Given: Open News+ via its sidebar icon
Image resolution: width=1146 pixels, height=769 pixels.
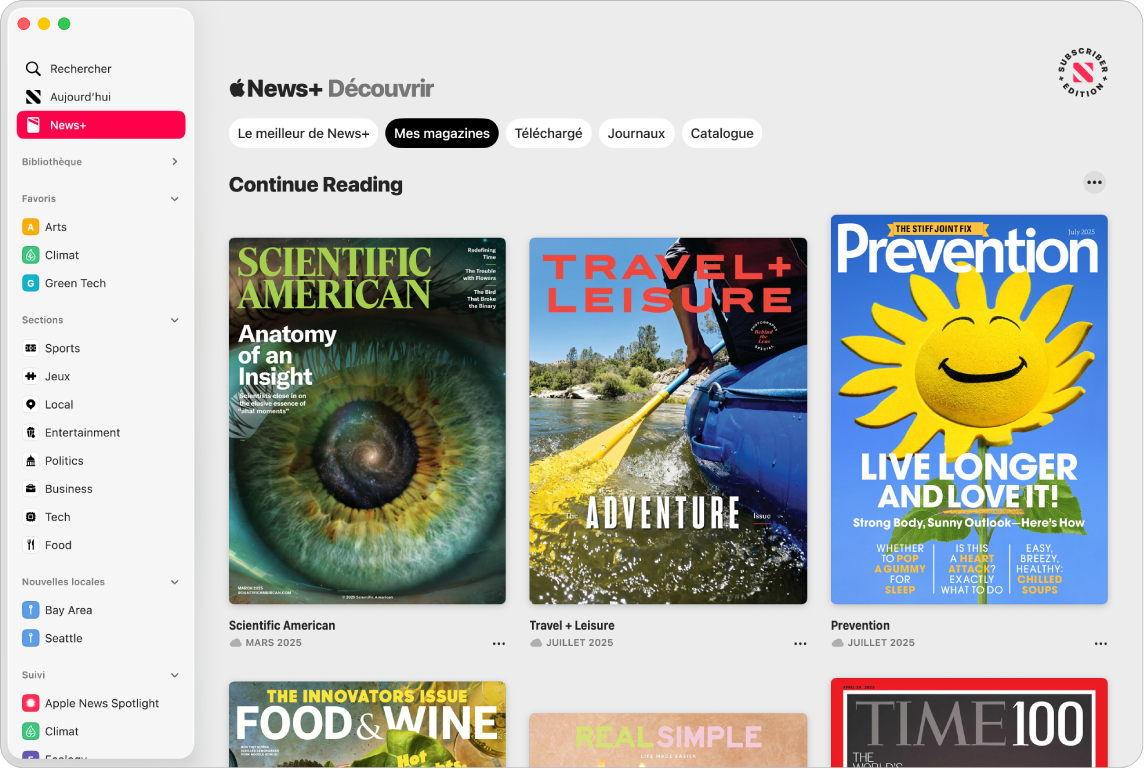Looking at the screenshot, I should pyautogui.click(x=33, y=124).
